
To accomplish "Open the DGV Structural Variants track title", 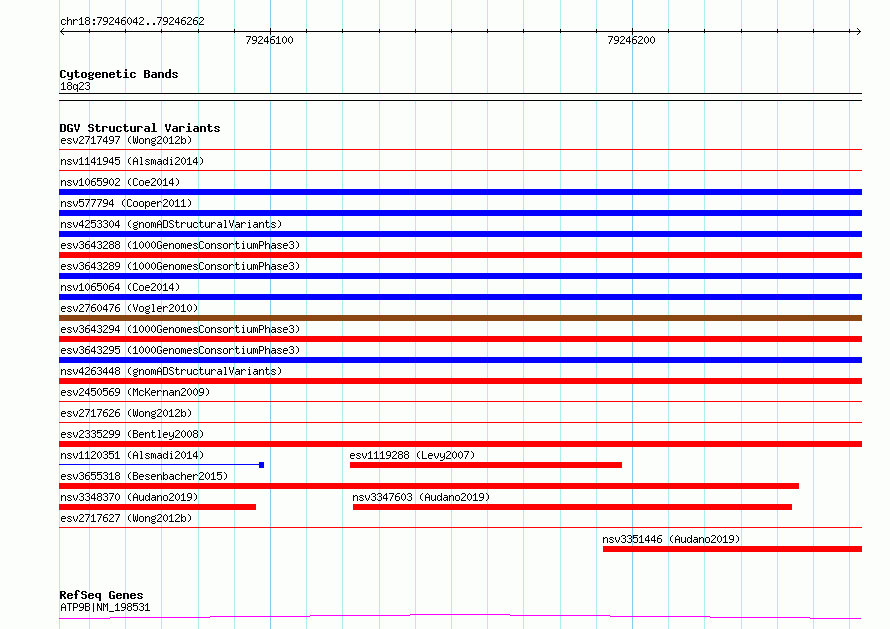I will pyautogui.click(x=140, y=128).
